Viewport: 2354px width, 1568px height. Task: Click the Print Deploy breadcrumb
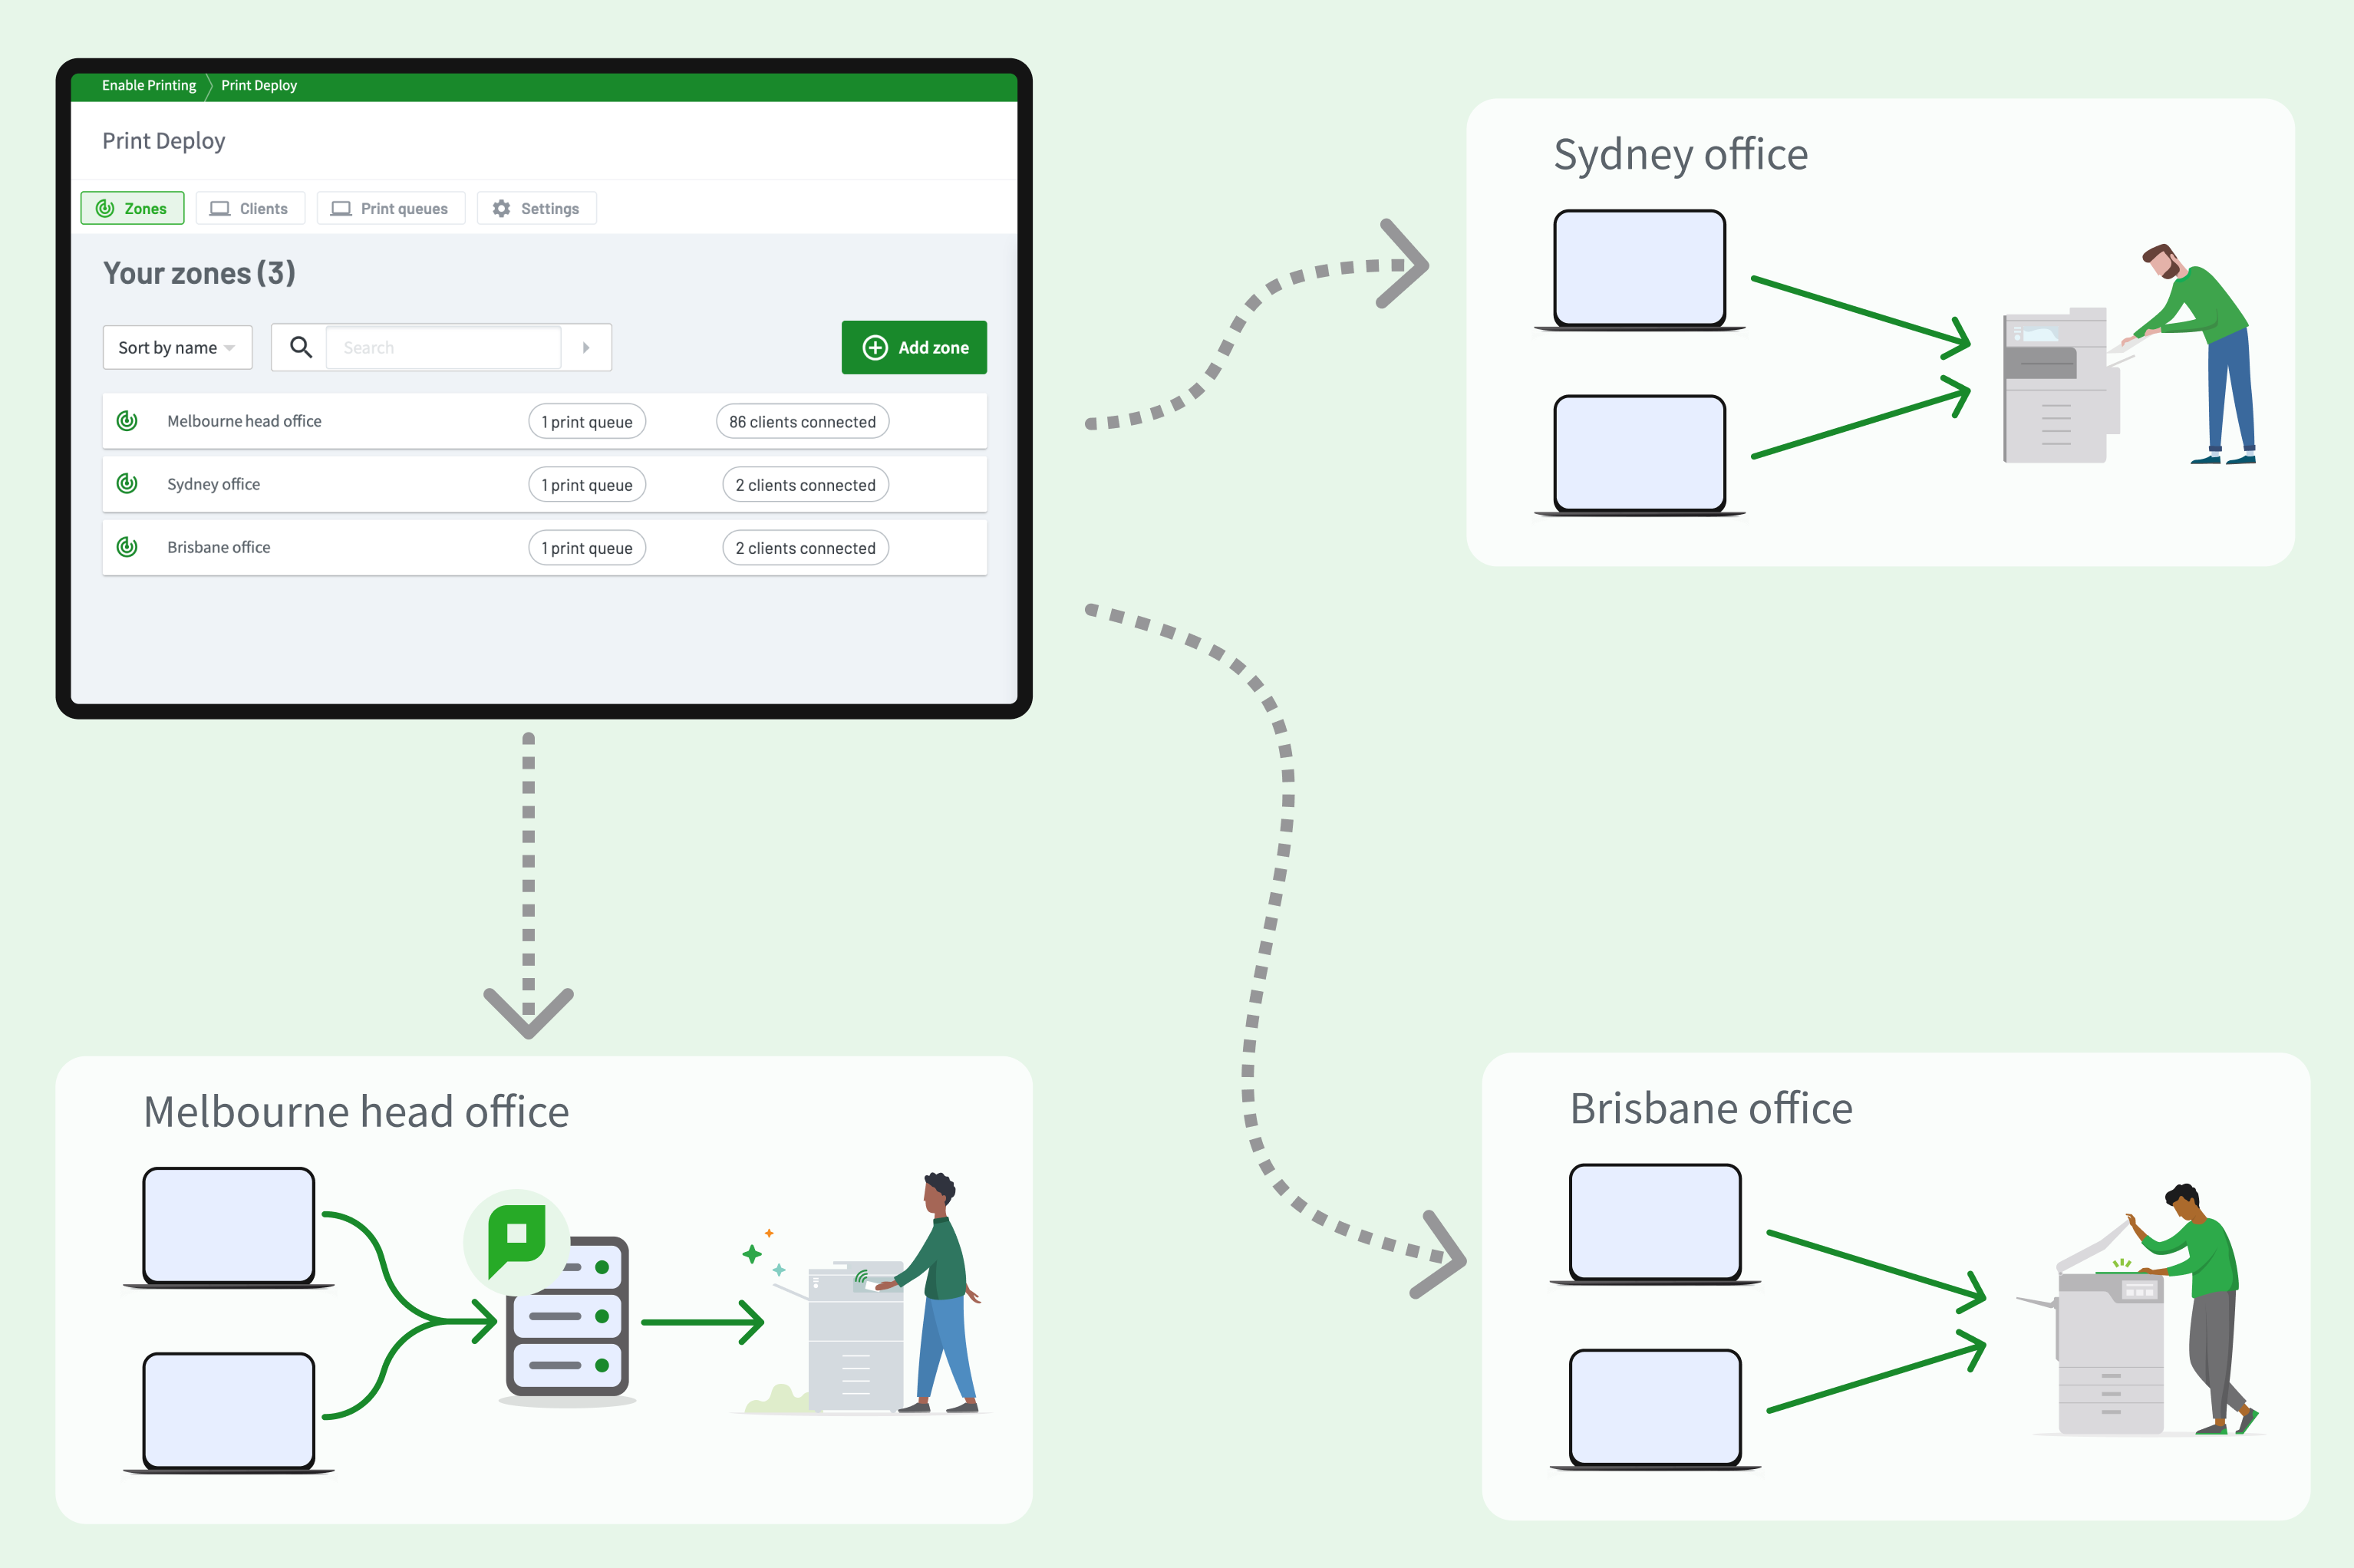coord(259,85)
